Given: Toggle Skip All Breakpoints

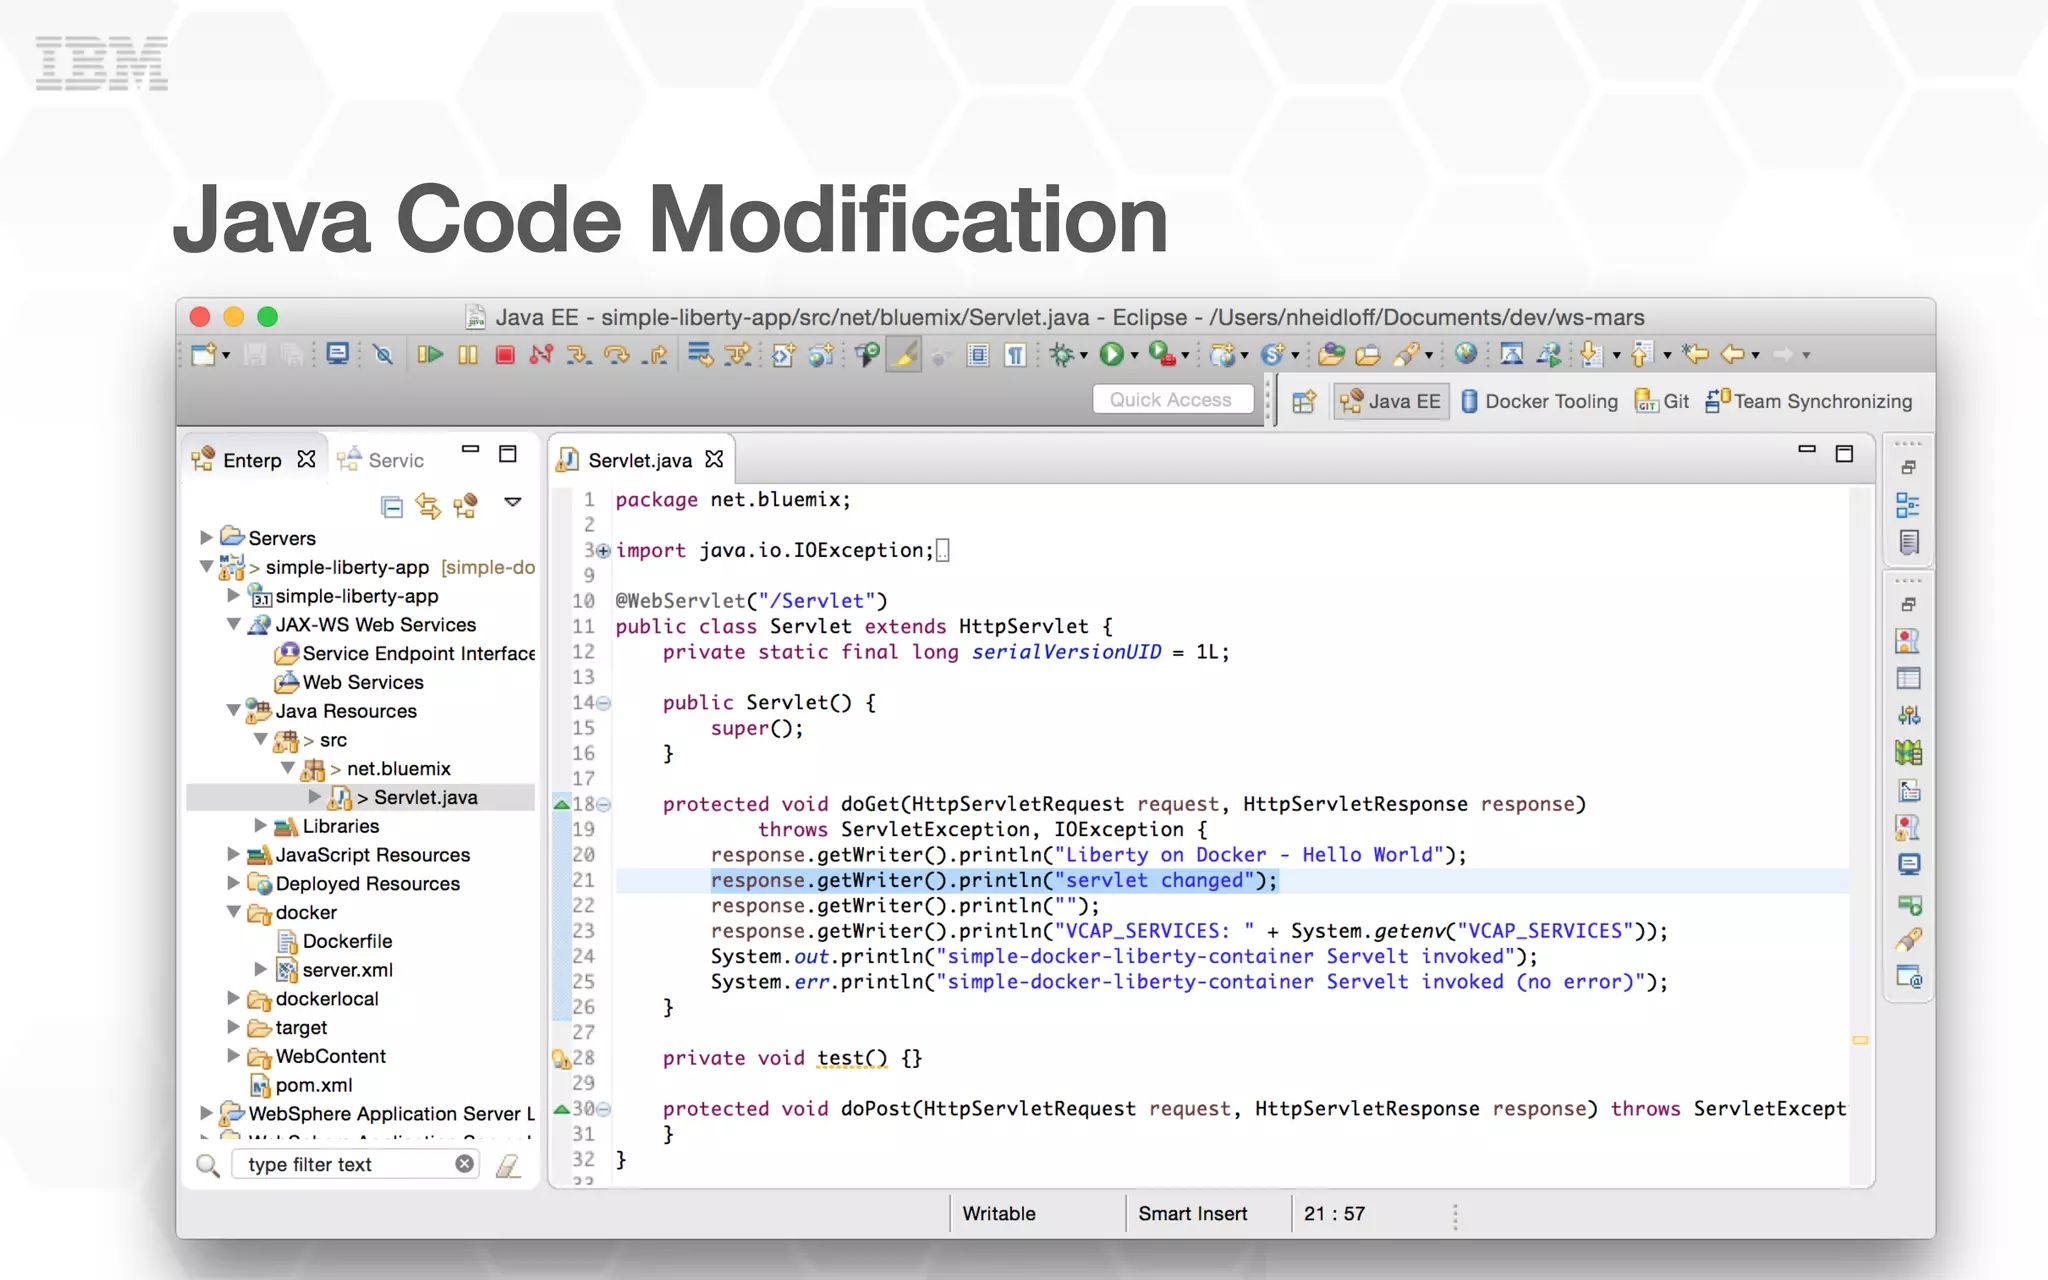Looking at the screenshot, I should [383, 354].
